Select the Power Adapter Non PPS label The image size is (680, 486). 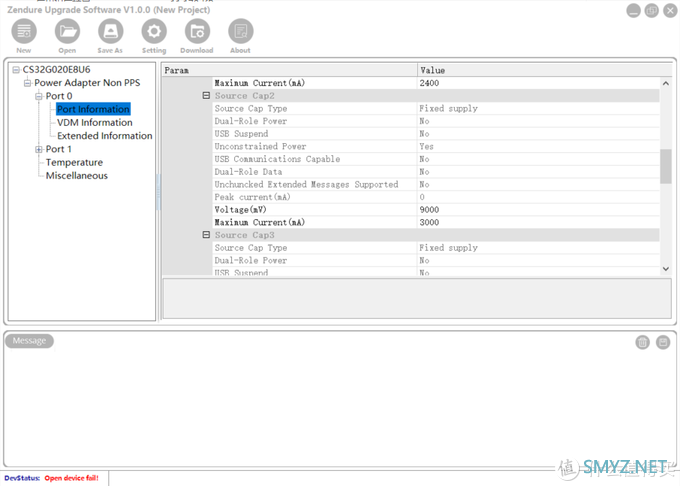click(x=87, y=83)
